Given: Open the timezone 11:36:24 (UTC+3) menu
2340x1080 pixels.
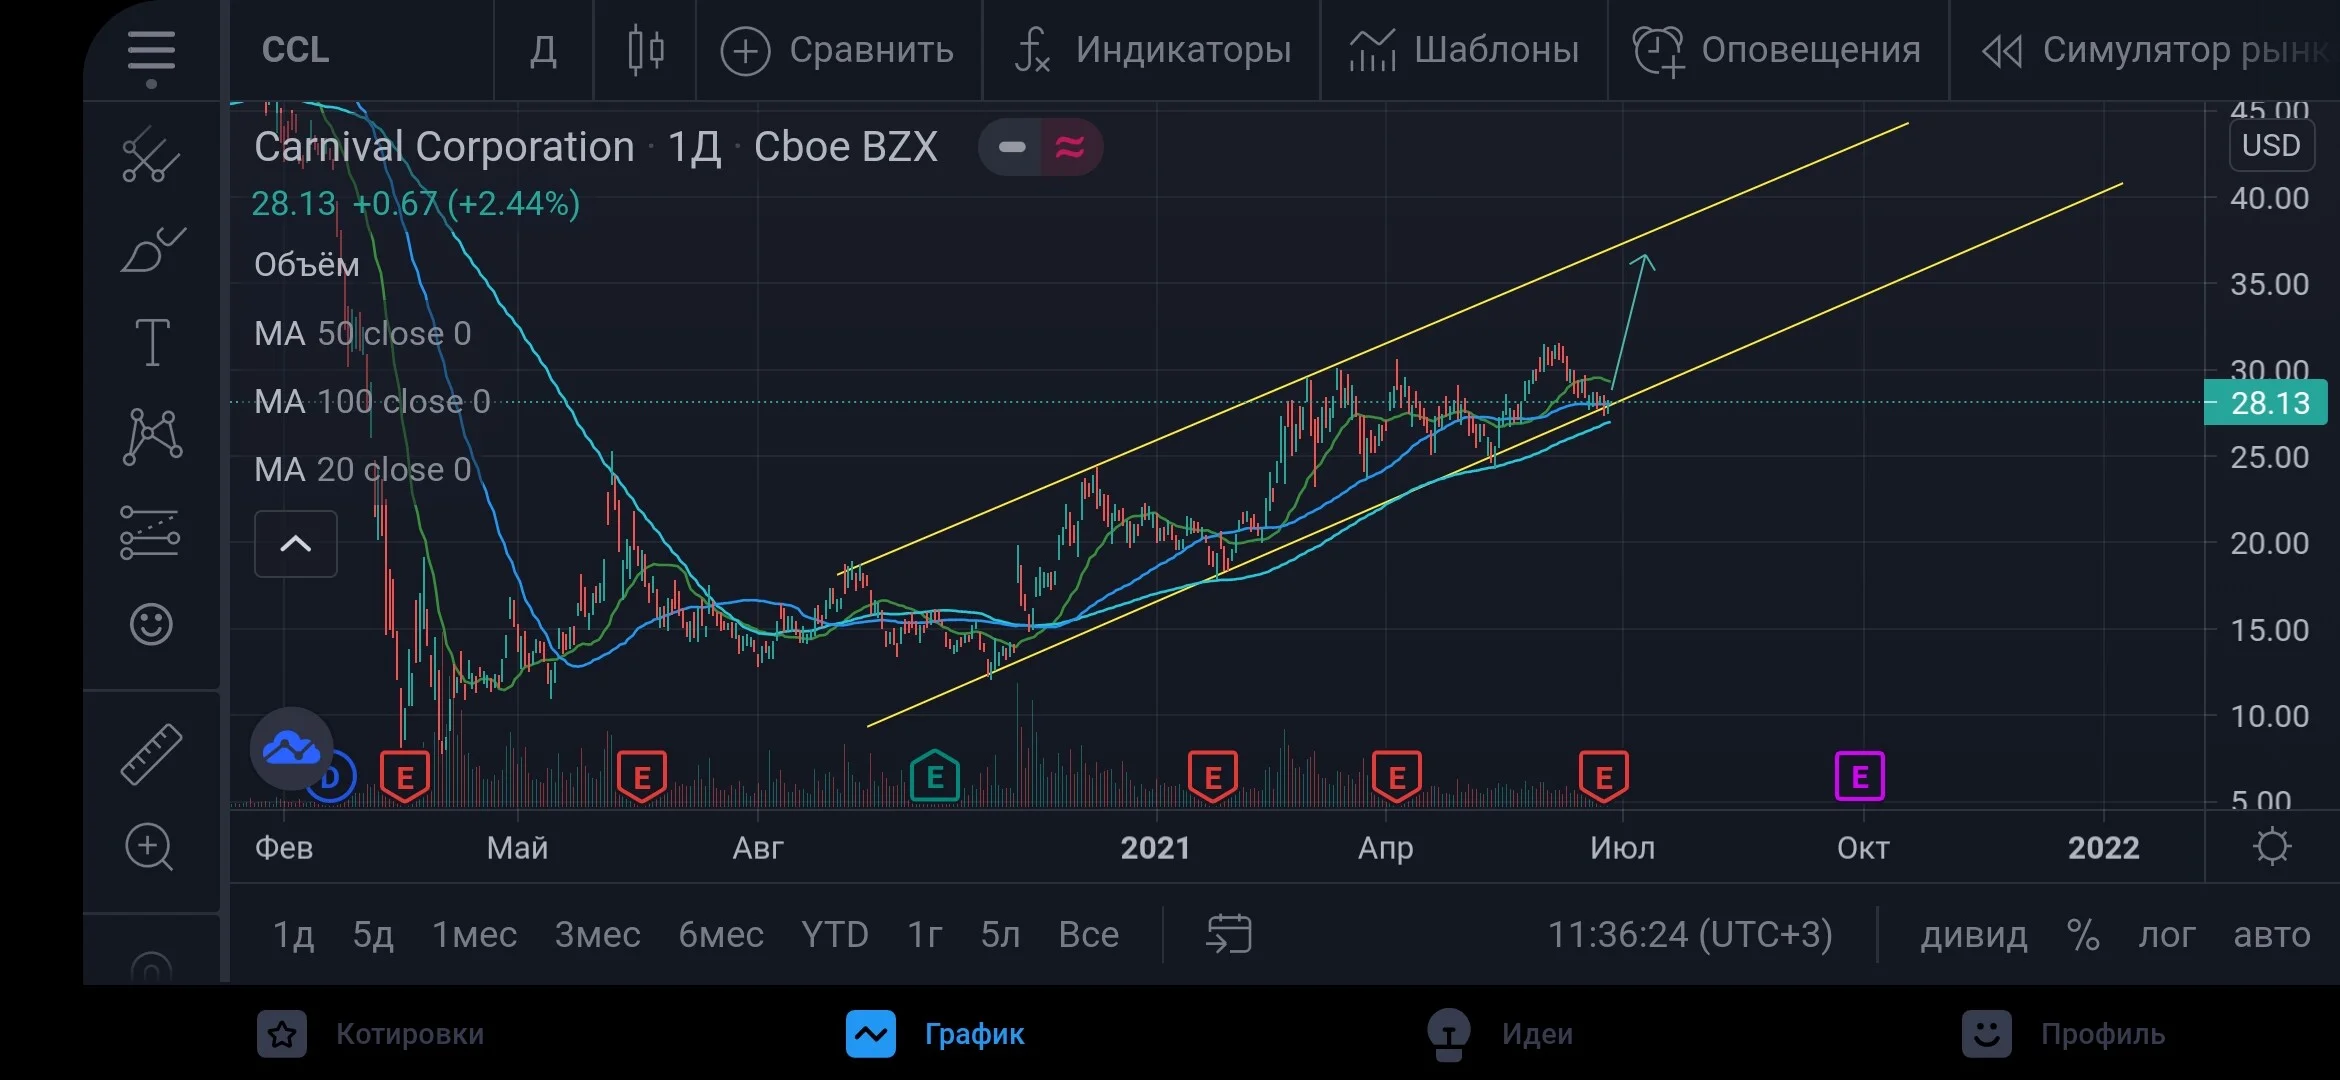Looking at the screenshot, I should [x=1690, y=935].
